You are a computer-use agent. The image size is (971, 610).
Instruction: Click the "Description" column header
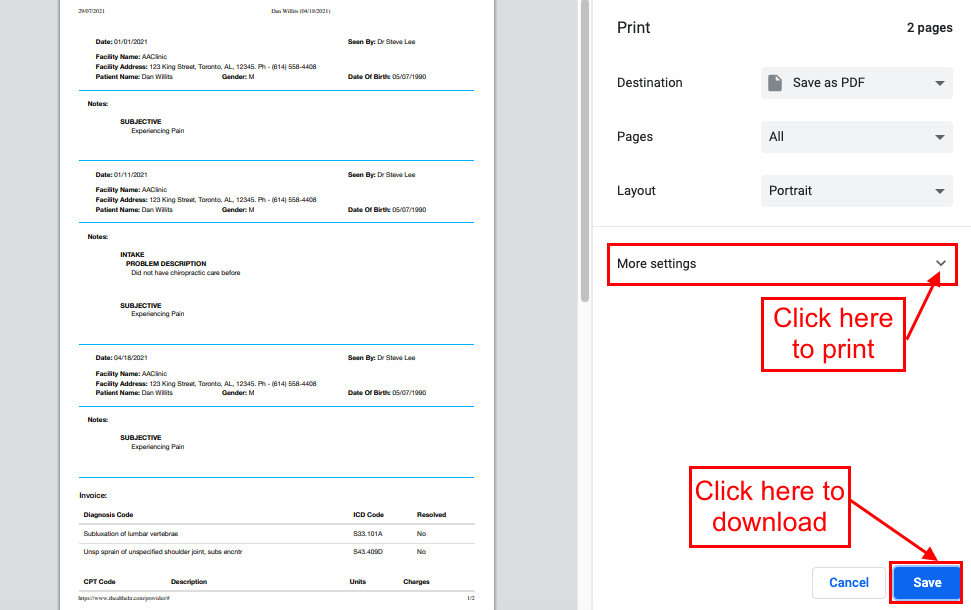click(x=189, y=582)
